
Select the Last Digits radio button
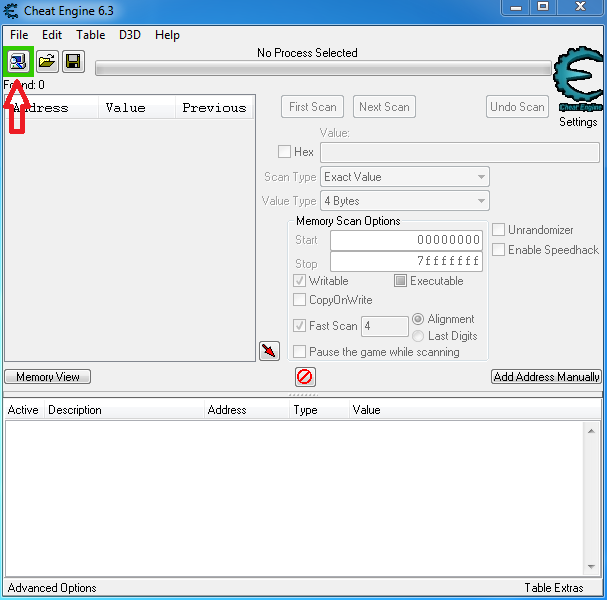(x=418, y=336)
